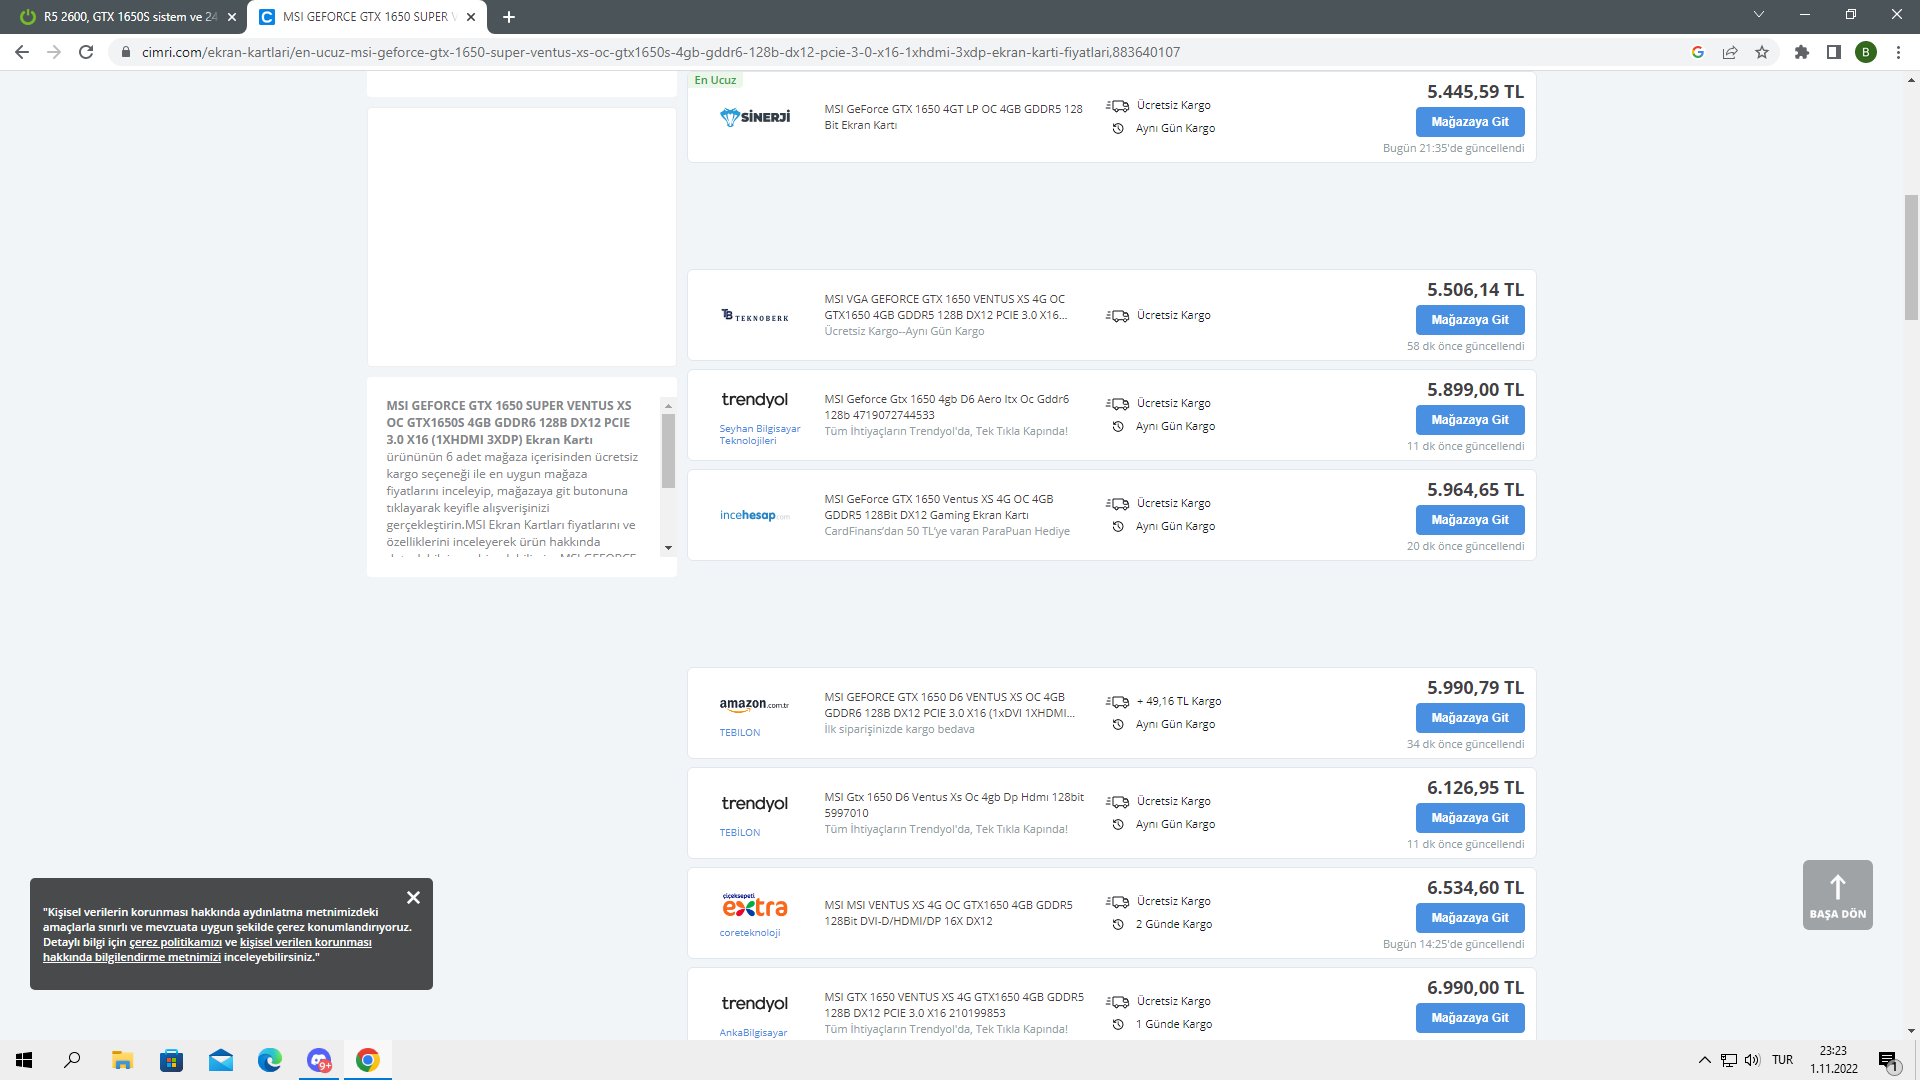
Task: Click Mağazaya Git for the Sinerji offer
Action: pyautogui.click(x=1469, y=122)
